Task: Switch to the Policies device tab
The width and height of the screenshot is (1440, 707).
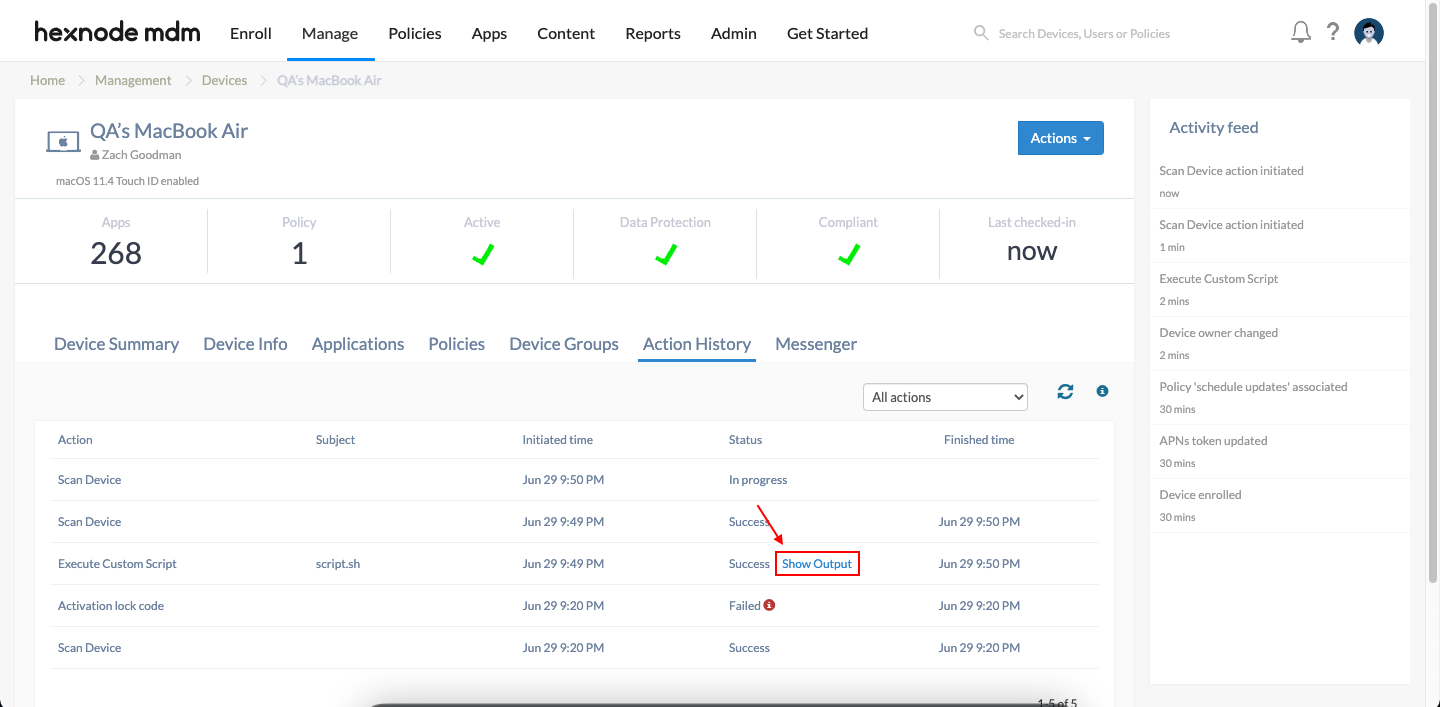Action: [x=457, y=344]
